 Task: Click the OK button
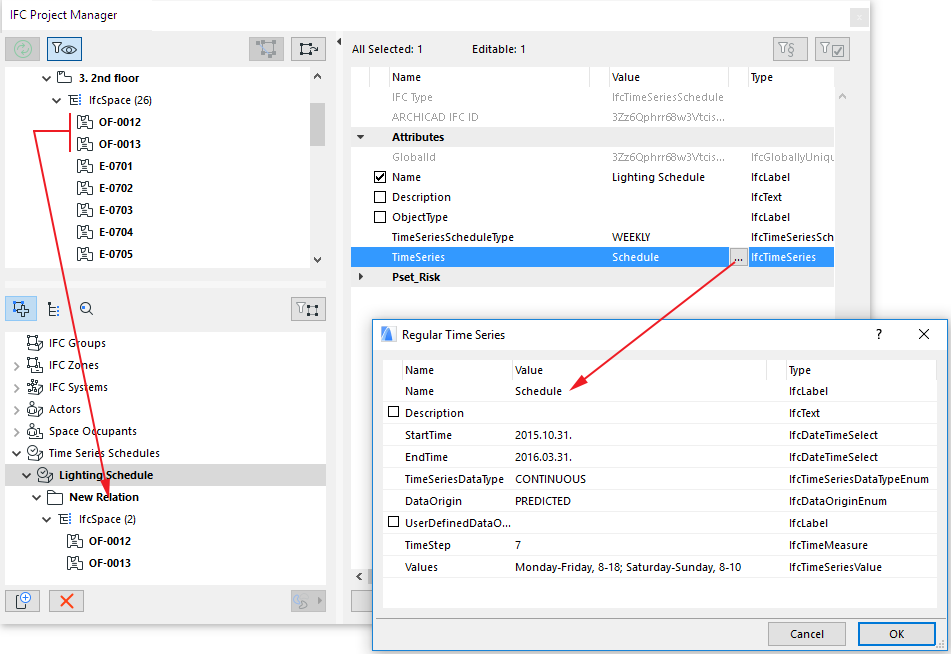click(x=896, y=634)
